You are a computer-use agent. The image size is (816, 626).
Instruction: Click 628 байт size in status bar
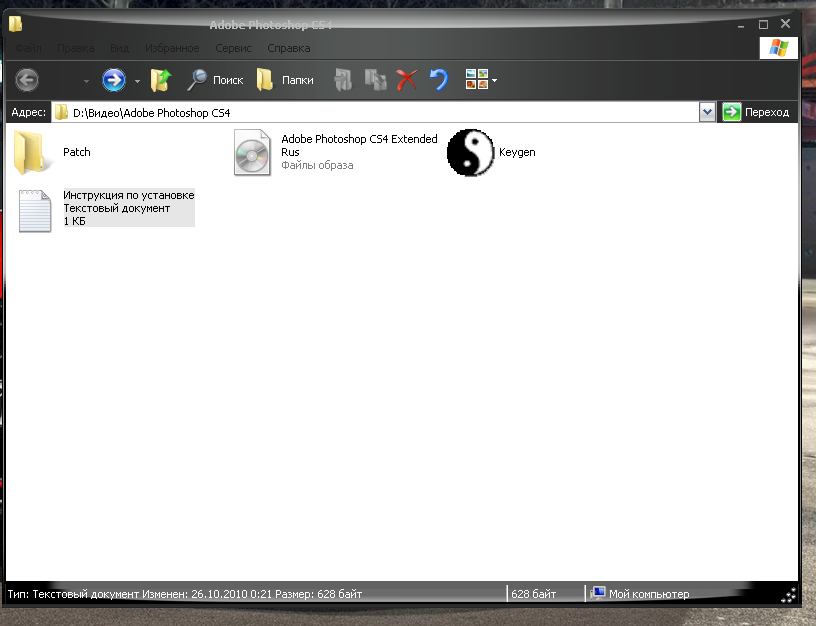tap(533, 594)
